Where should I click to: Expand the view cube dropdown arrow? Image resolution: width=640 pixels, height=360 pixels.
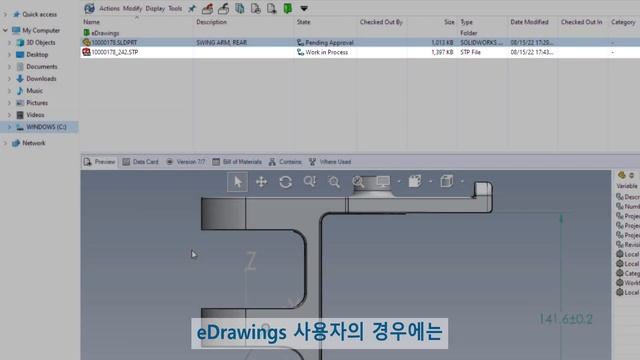(462, 181)
